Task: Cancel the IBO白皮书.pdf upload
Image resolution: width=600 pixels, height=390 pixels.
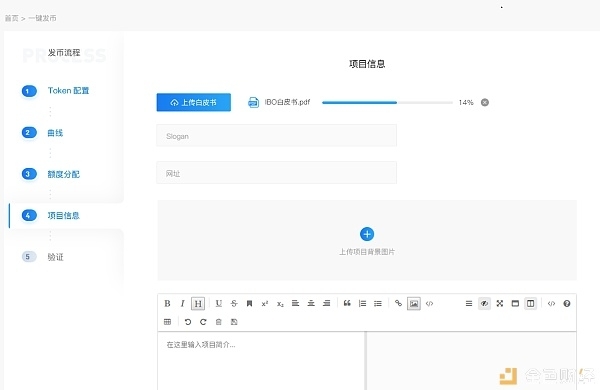Action: (485, 102)
